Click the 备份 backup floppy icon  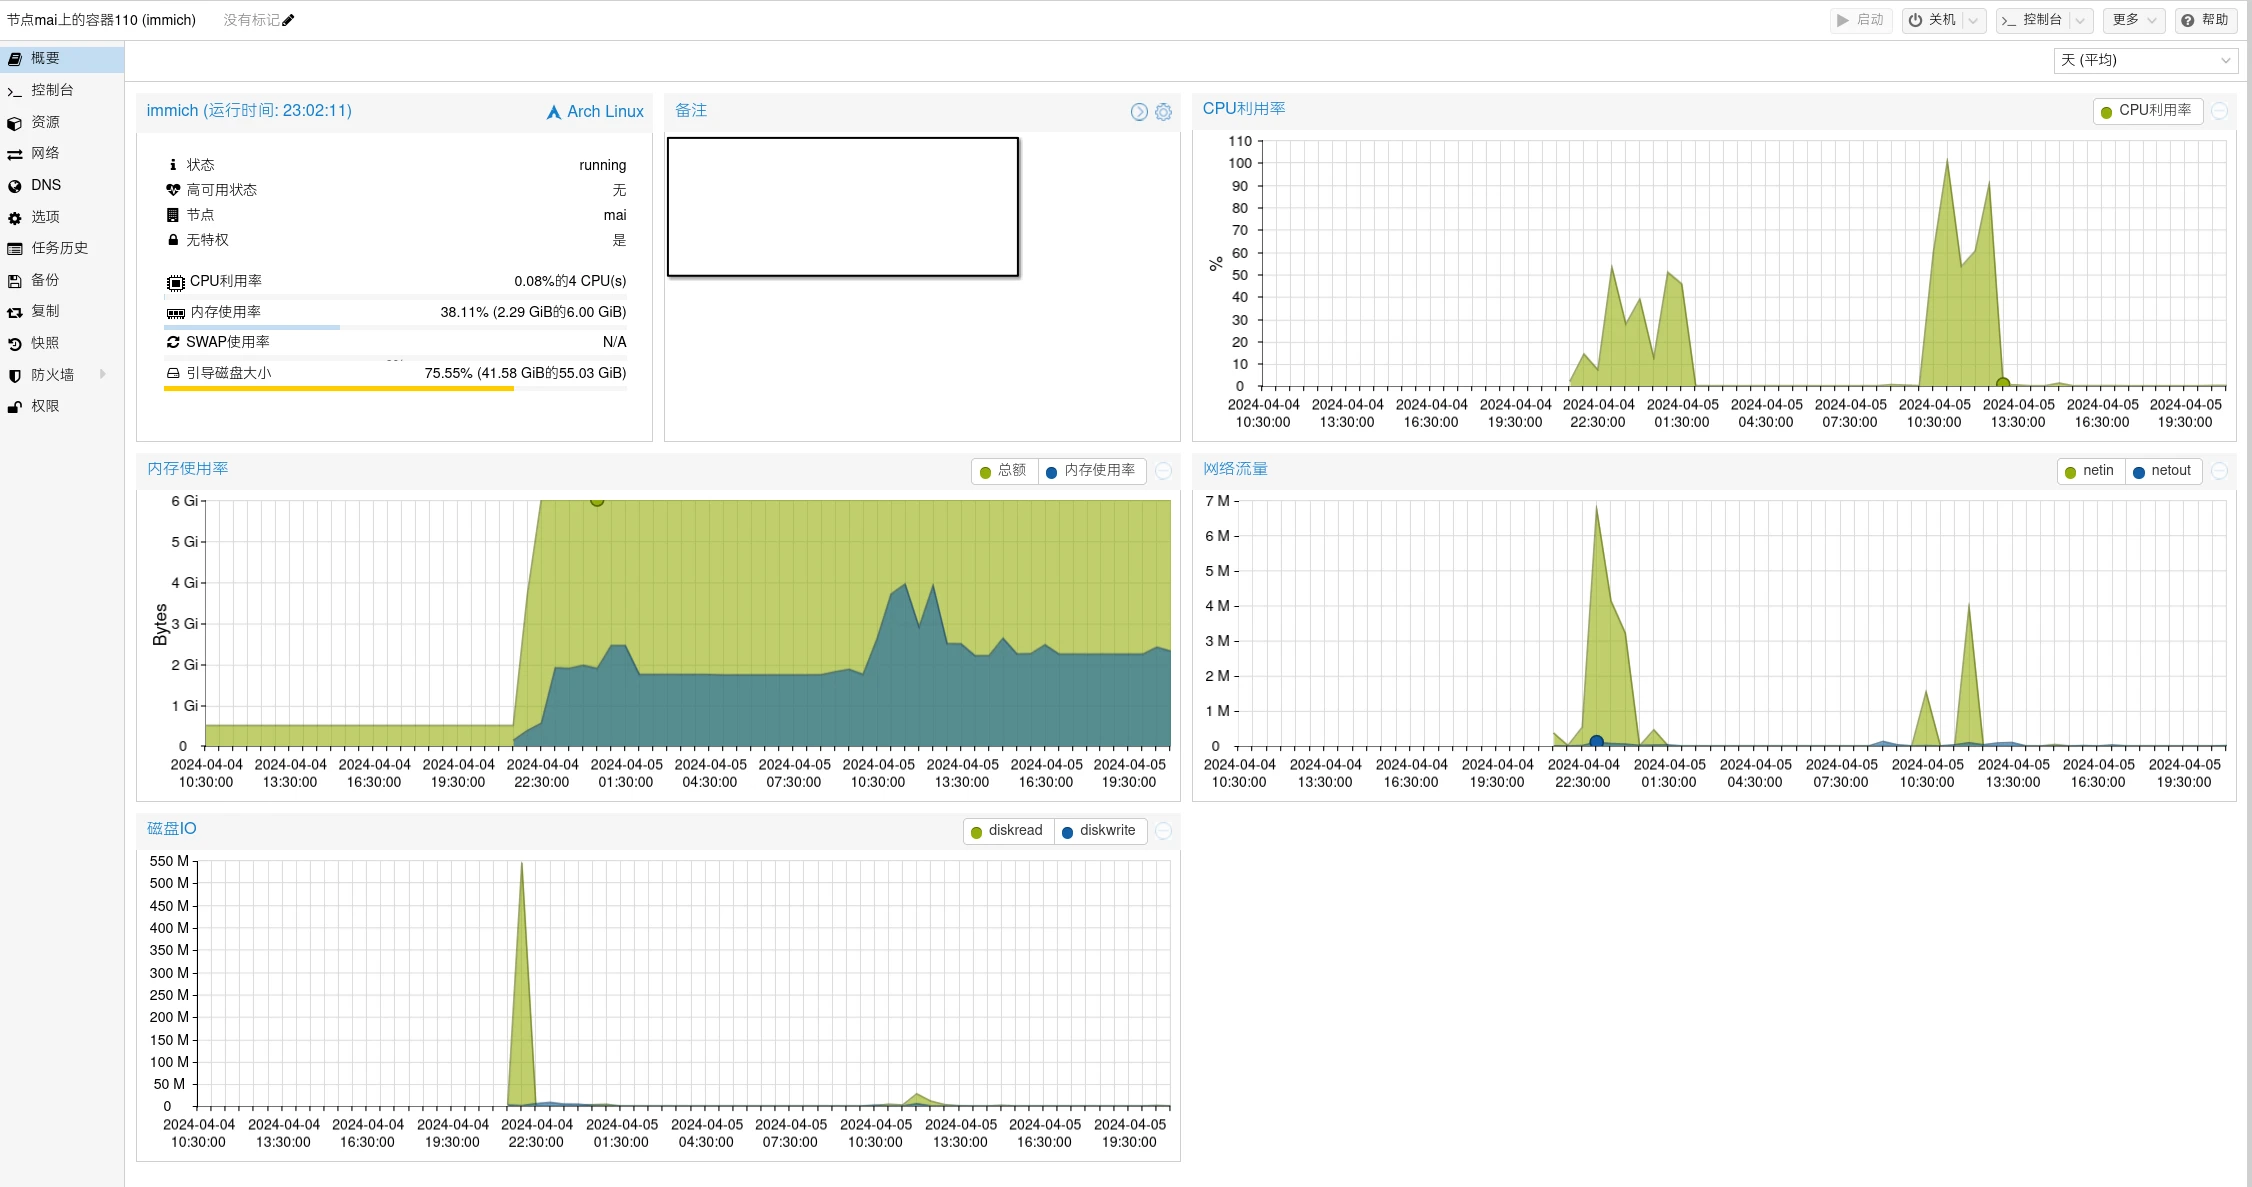(15, 281)
